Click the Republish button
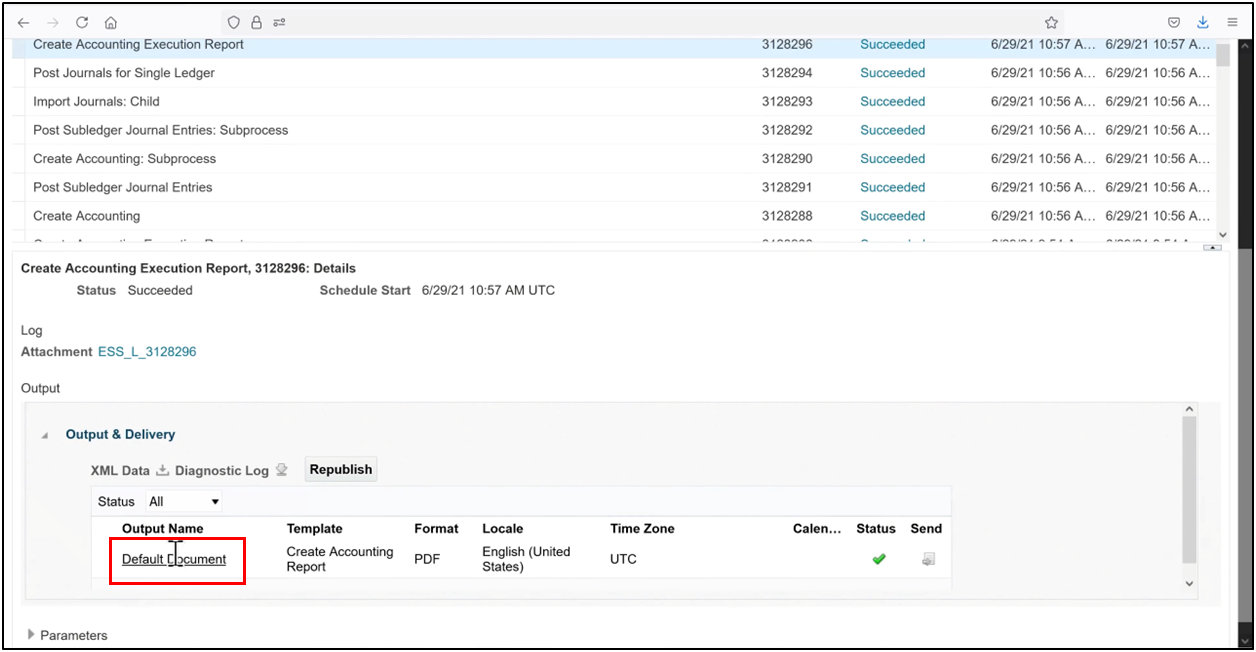The image size is (1256, 652). click(340, 469)
